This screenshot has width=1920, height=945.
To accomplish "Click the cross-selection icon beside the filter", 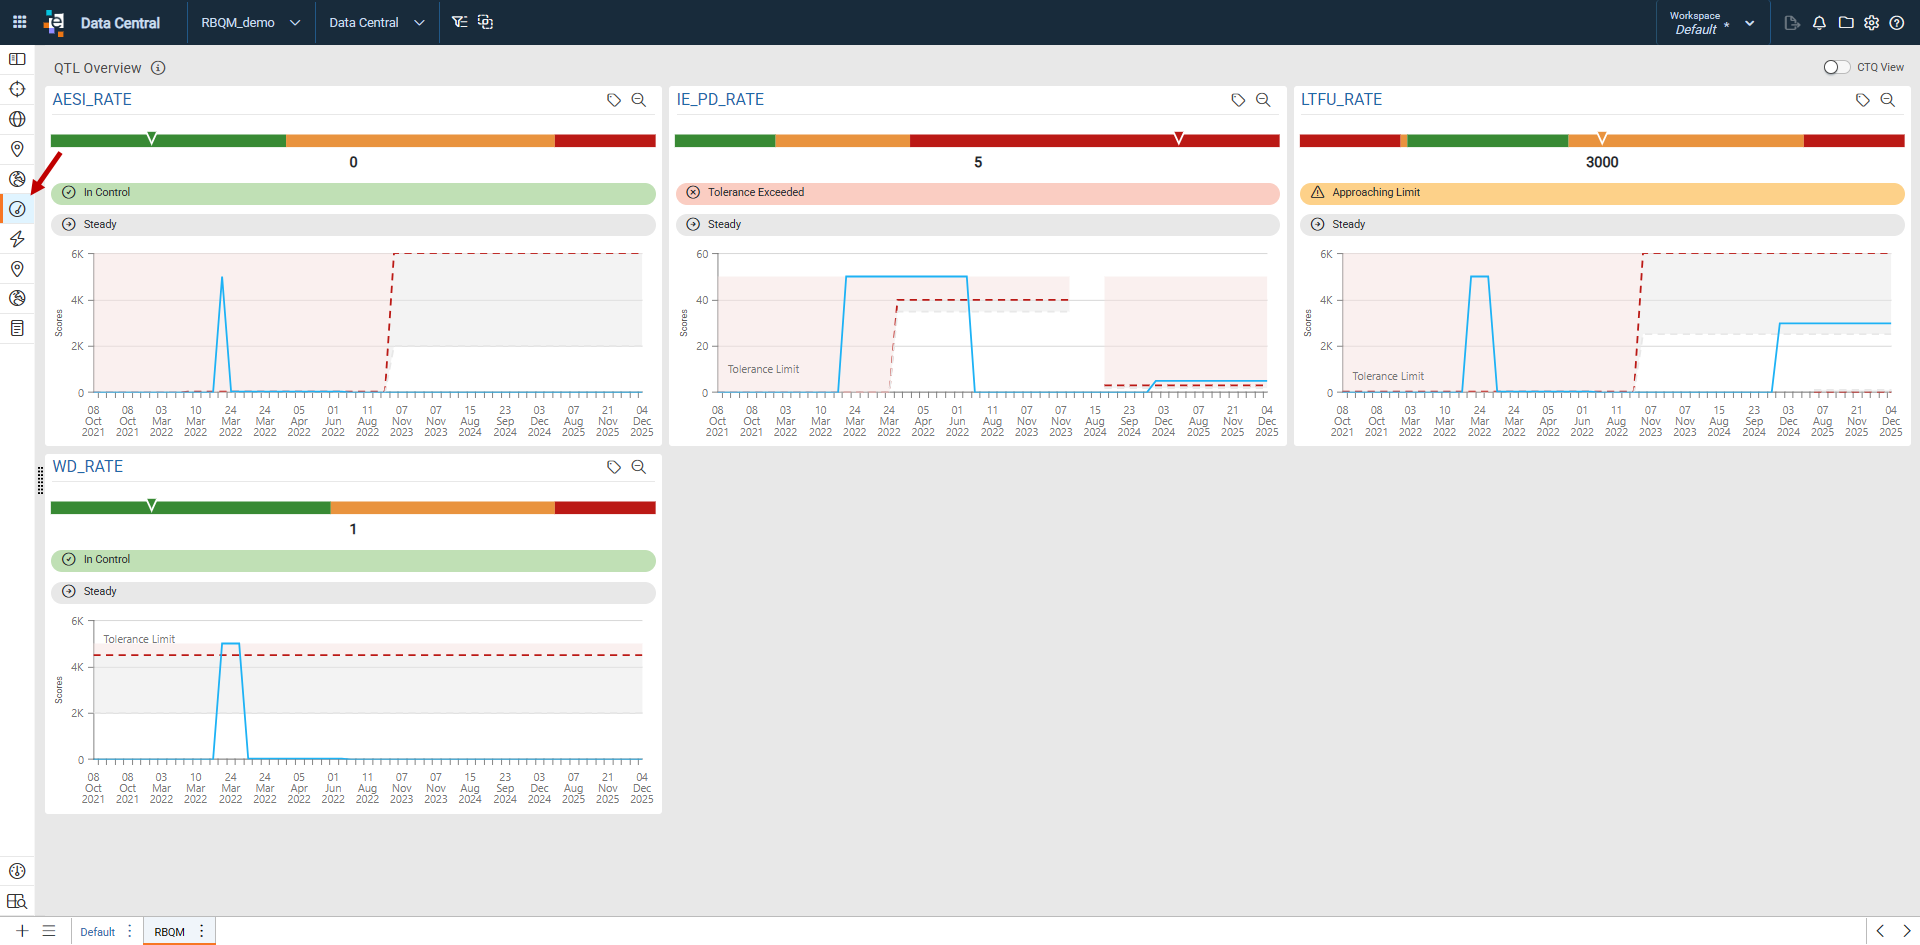I will pos(486,22).
